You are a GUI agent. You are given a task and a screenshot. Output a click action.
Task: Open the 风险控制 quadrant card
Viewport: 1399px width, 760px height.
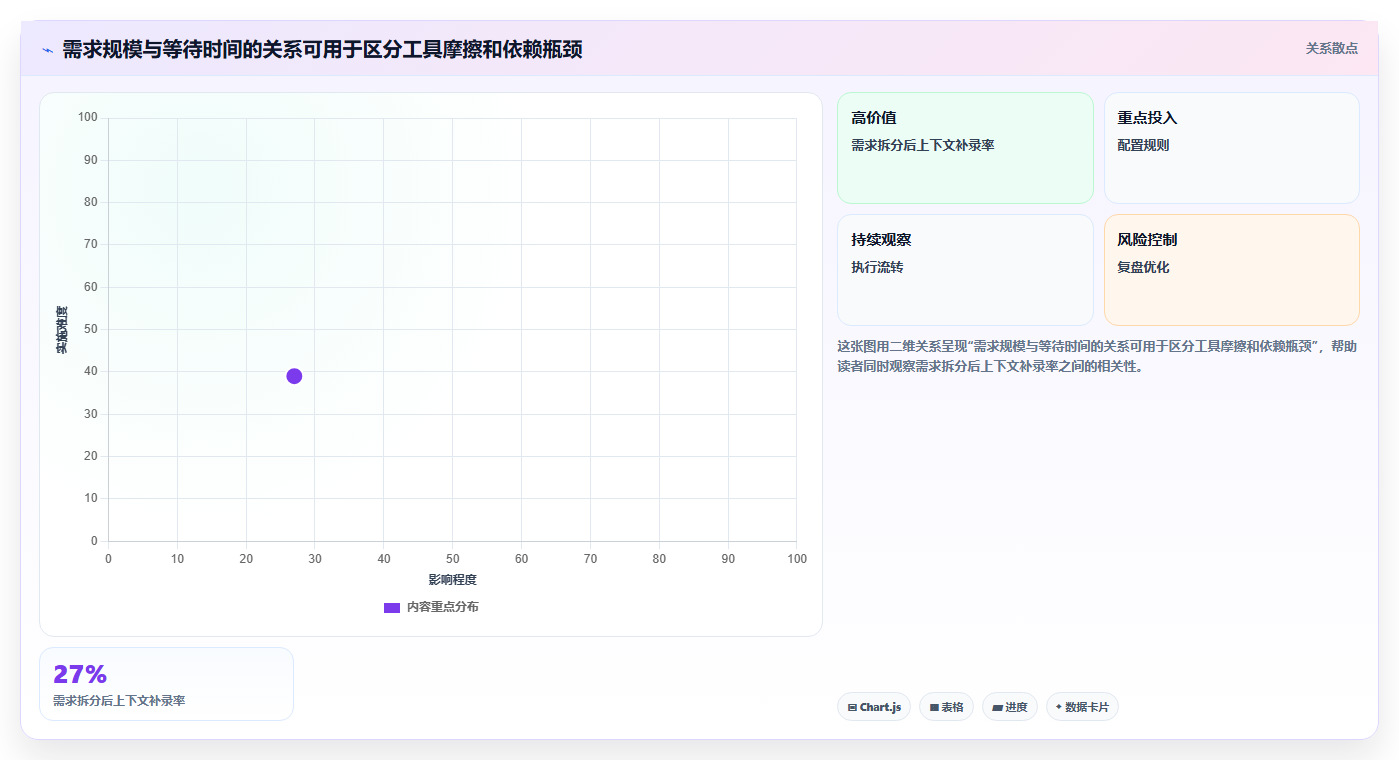(x=1232, y=270)
